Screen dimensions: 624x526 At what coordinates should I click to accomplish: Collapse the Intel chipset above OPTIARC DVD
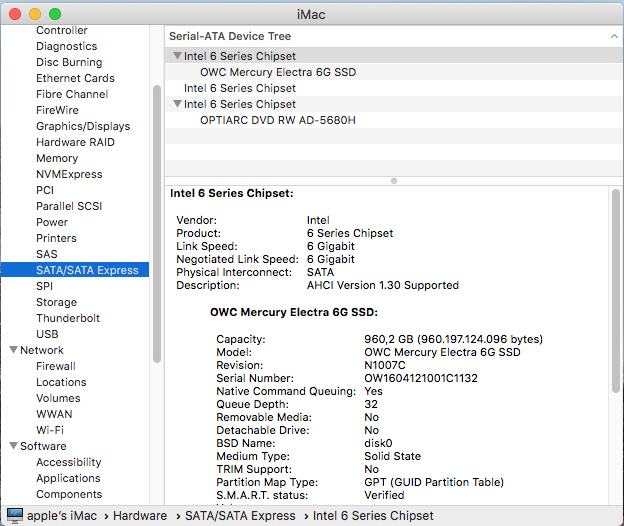tap(177, 104)
